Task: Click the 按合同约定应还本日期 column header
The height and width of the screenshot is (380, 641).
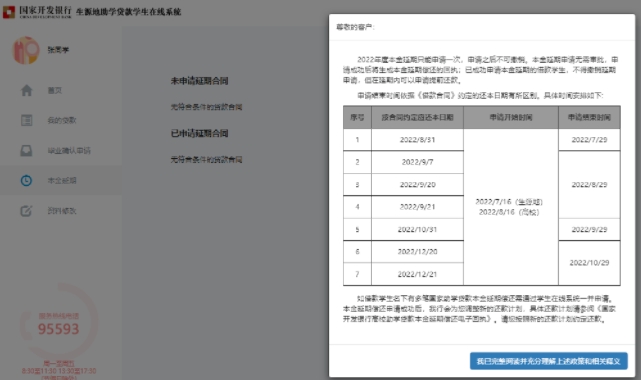Action: point(417,118)
